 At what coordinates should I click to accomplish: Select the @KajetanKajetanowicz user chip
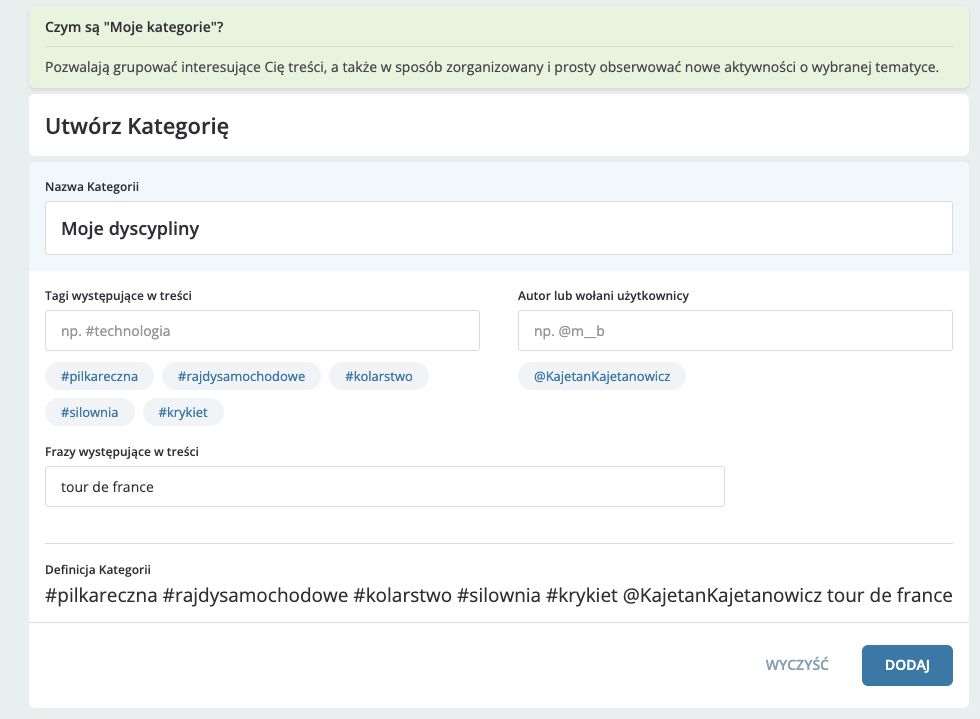(601, 376)
